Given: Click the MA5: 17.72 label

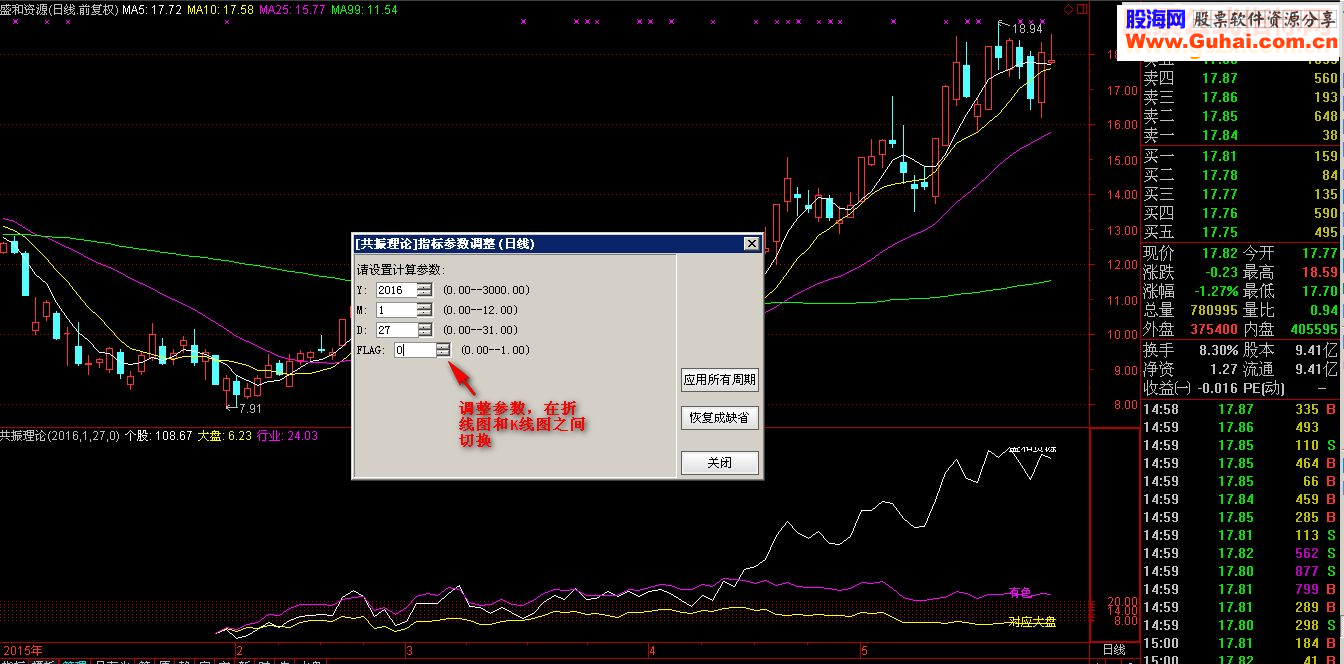Looking at the screenshot, I should [x=152, y=9].
